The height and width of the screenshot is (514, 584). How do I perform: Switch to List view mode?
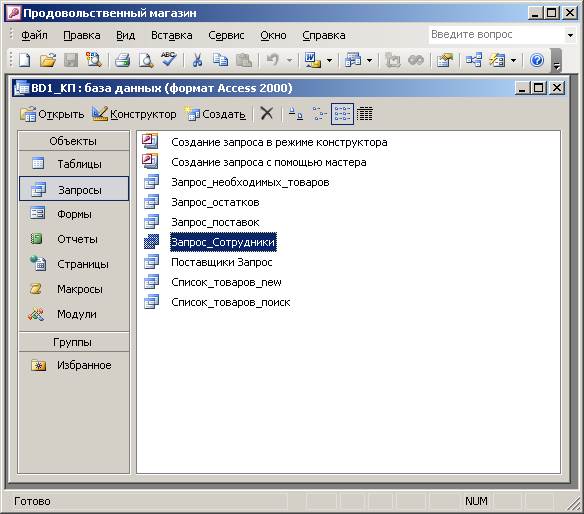click(x=342, y=114)
